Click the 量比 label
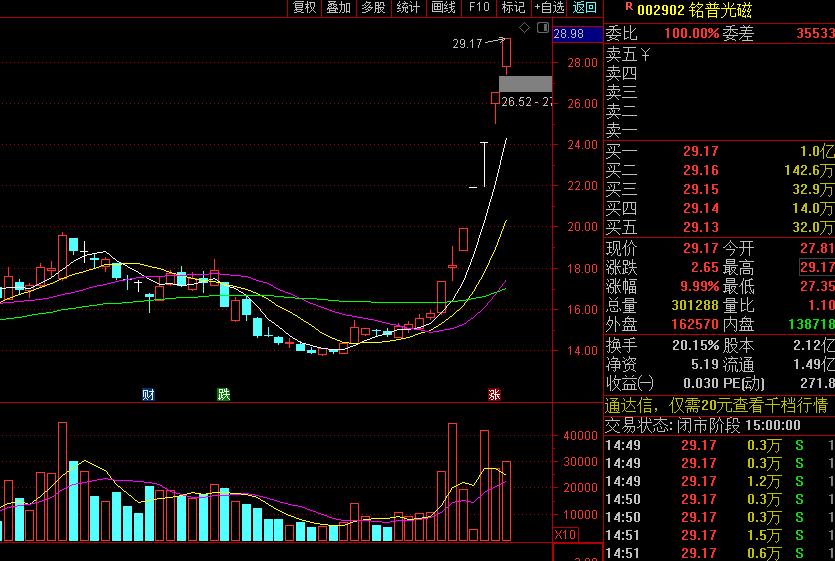This screenshot has width=835, height=561. pyautogui.click(x=738, y=305)
